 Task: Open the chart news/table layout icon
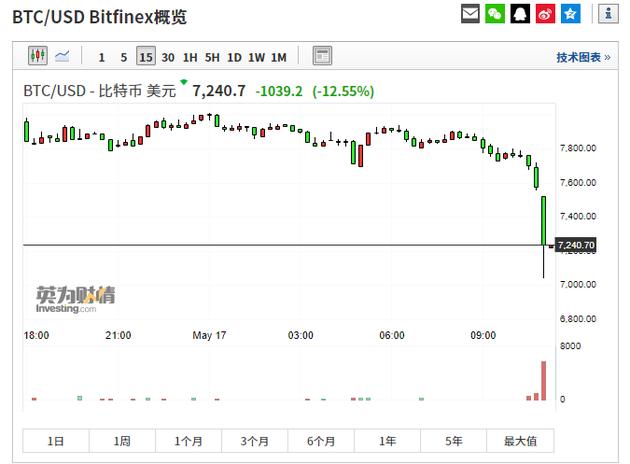pos(322,56)
